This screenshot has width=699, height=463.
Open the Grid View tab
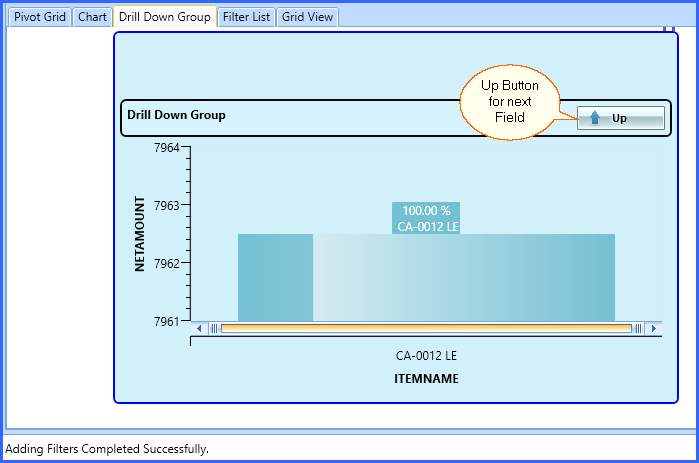308,17
